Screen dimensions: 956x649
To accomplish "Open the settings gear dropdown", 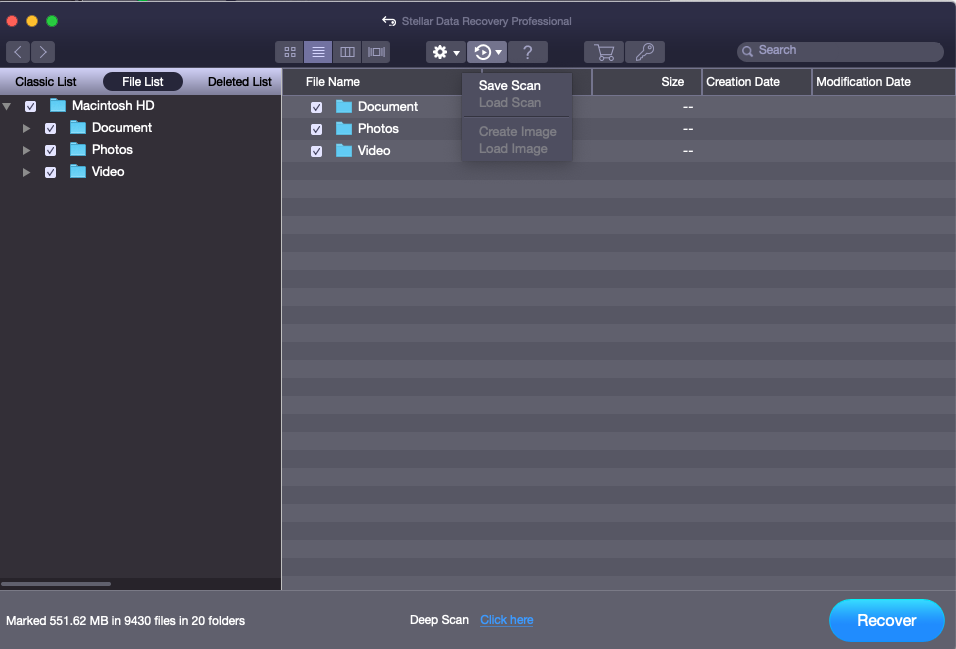I will (x=445, y=52).
